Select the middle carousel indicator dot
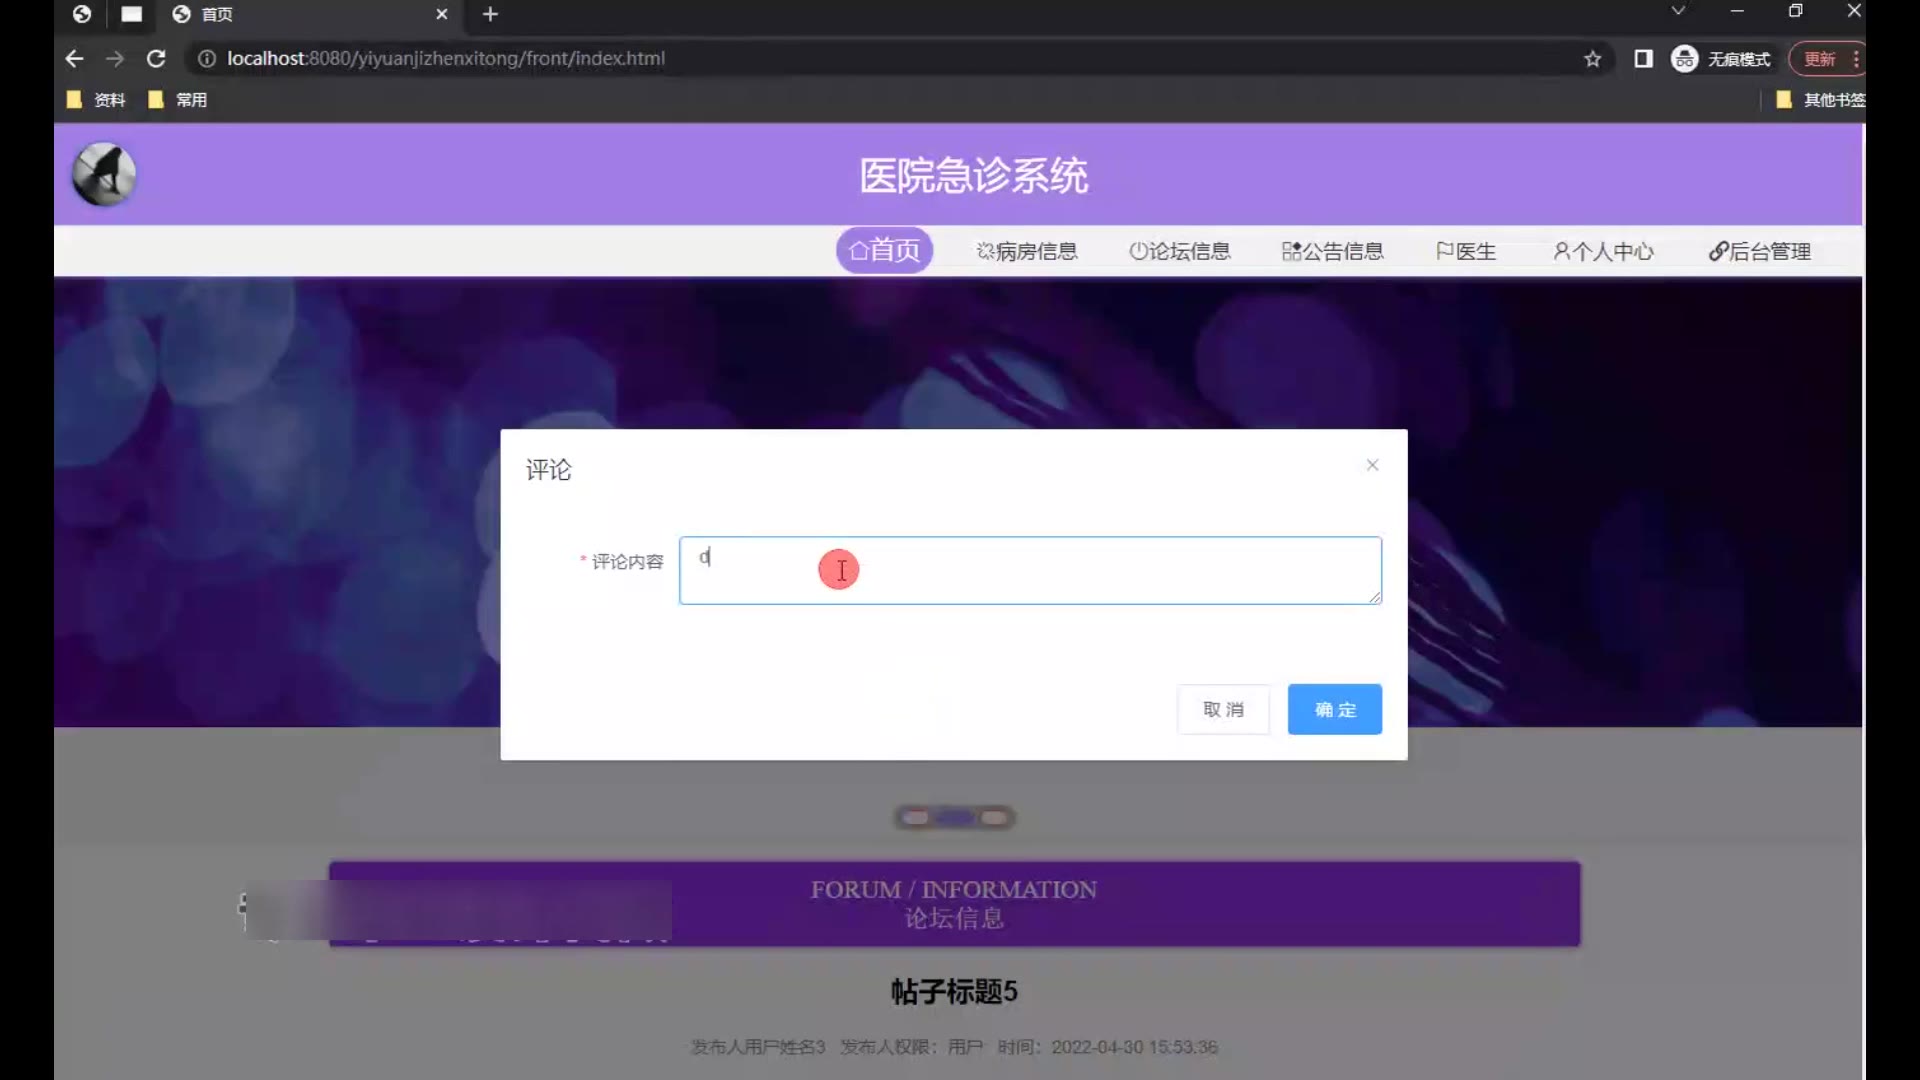 click(954, 818)
